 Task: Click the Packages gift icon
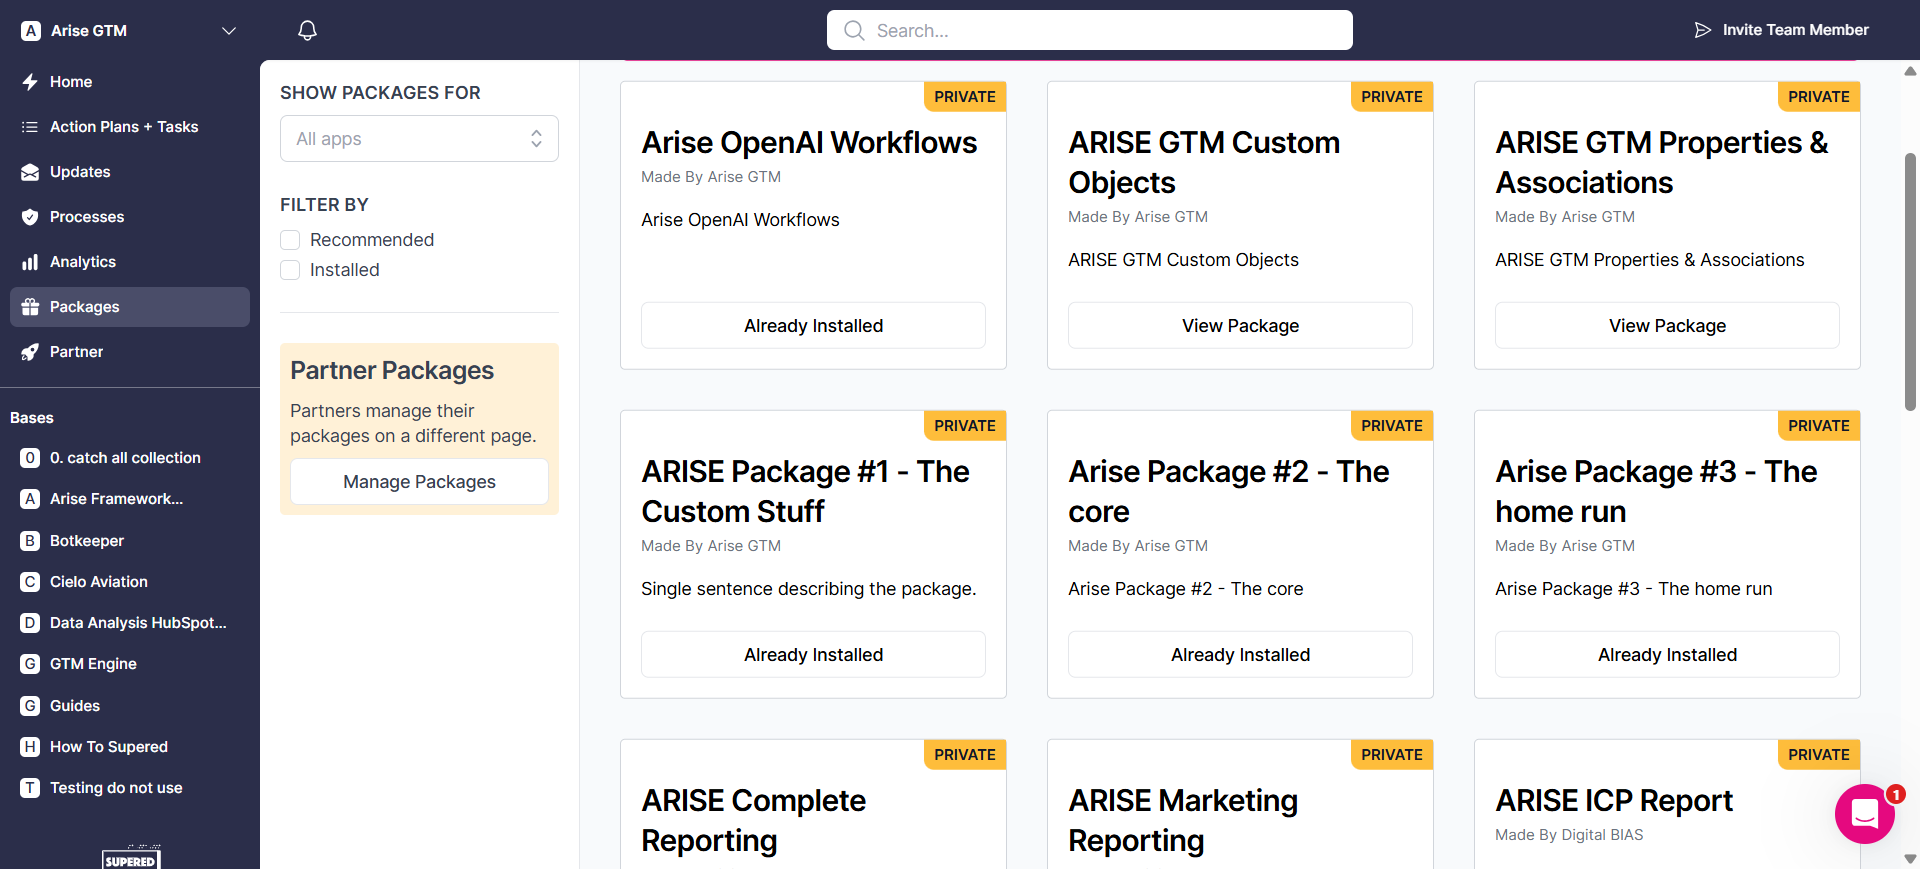30,307
